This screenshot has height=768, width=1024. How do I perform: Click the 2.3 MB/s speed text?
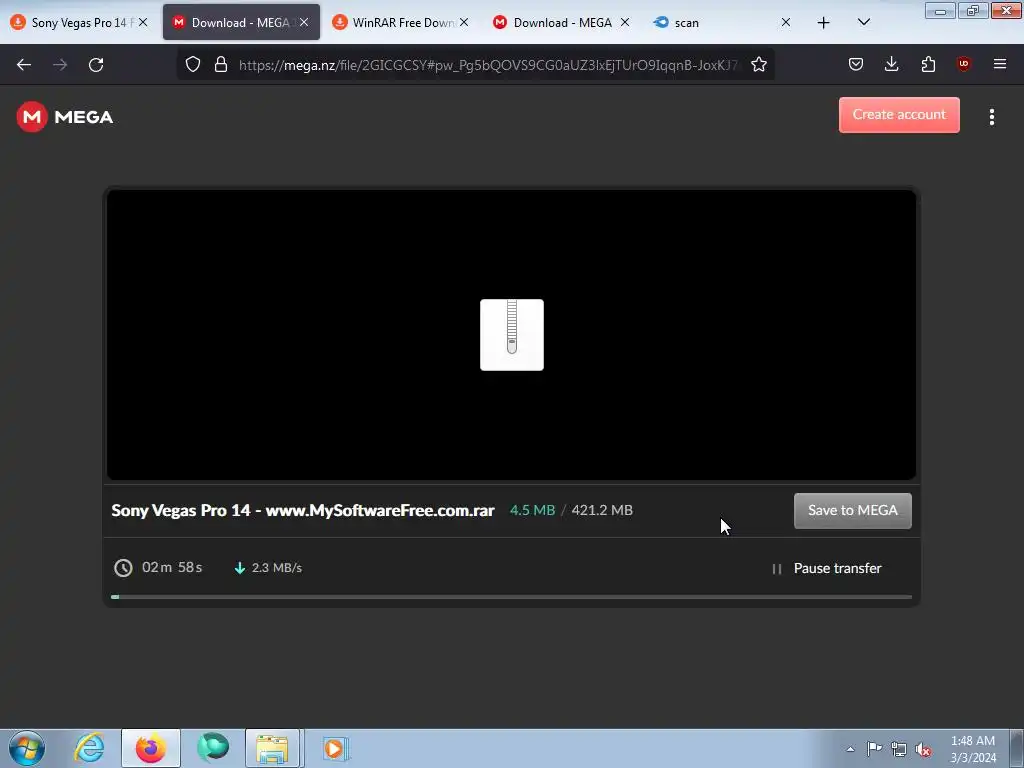277,568
